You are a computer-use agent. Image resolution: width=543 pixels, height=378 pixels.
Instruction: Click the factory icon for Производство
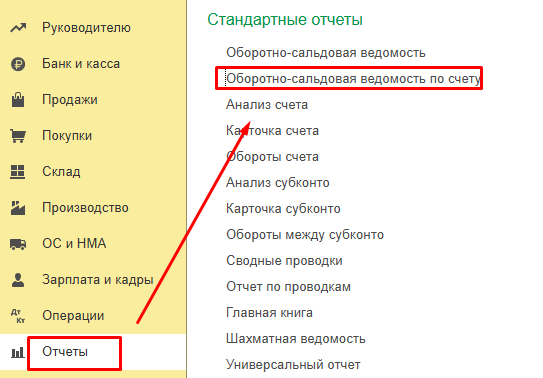pos(18,208)
